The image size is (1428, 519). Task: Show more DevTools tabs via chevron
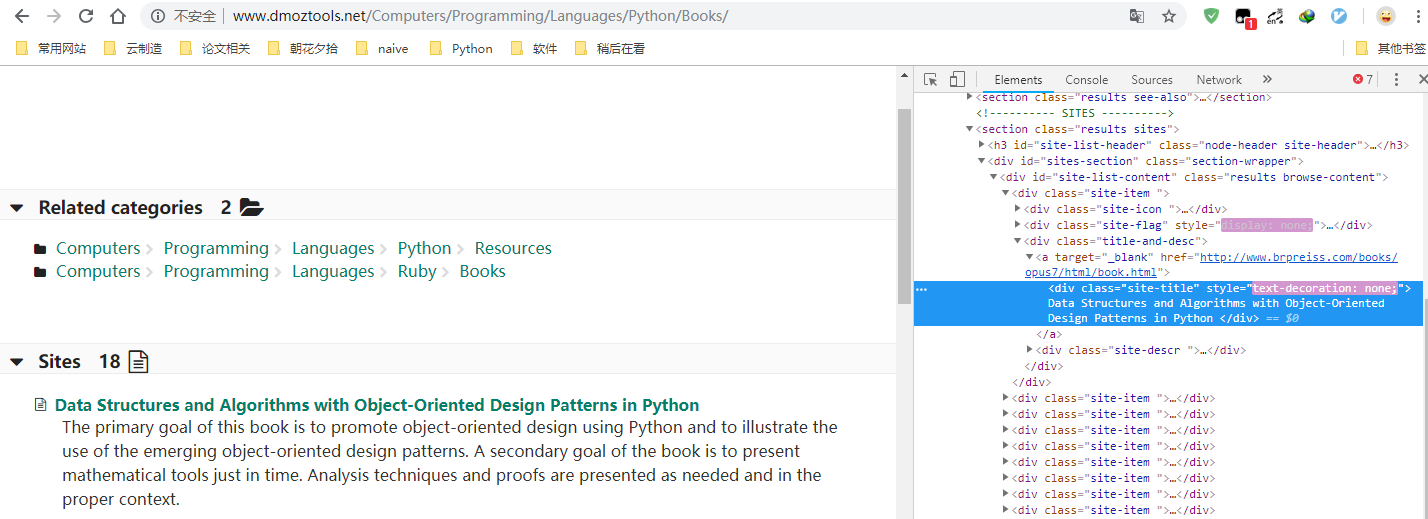[1267, 79]
